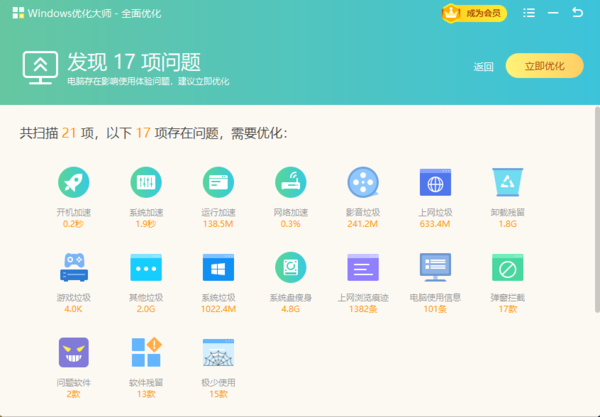This screenshot has width=600, height=417.
Task: Click the 网络加速 router icon
Action: click(290, 182)
